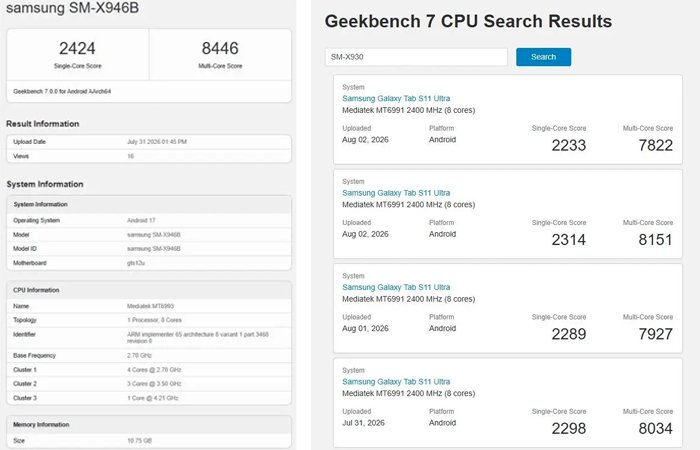Click Android platform value in the 8151 result
The width and height of the screenshot is (700, 450).
click(442, 234)
